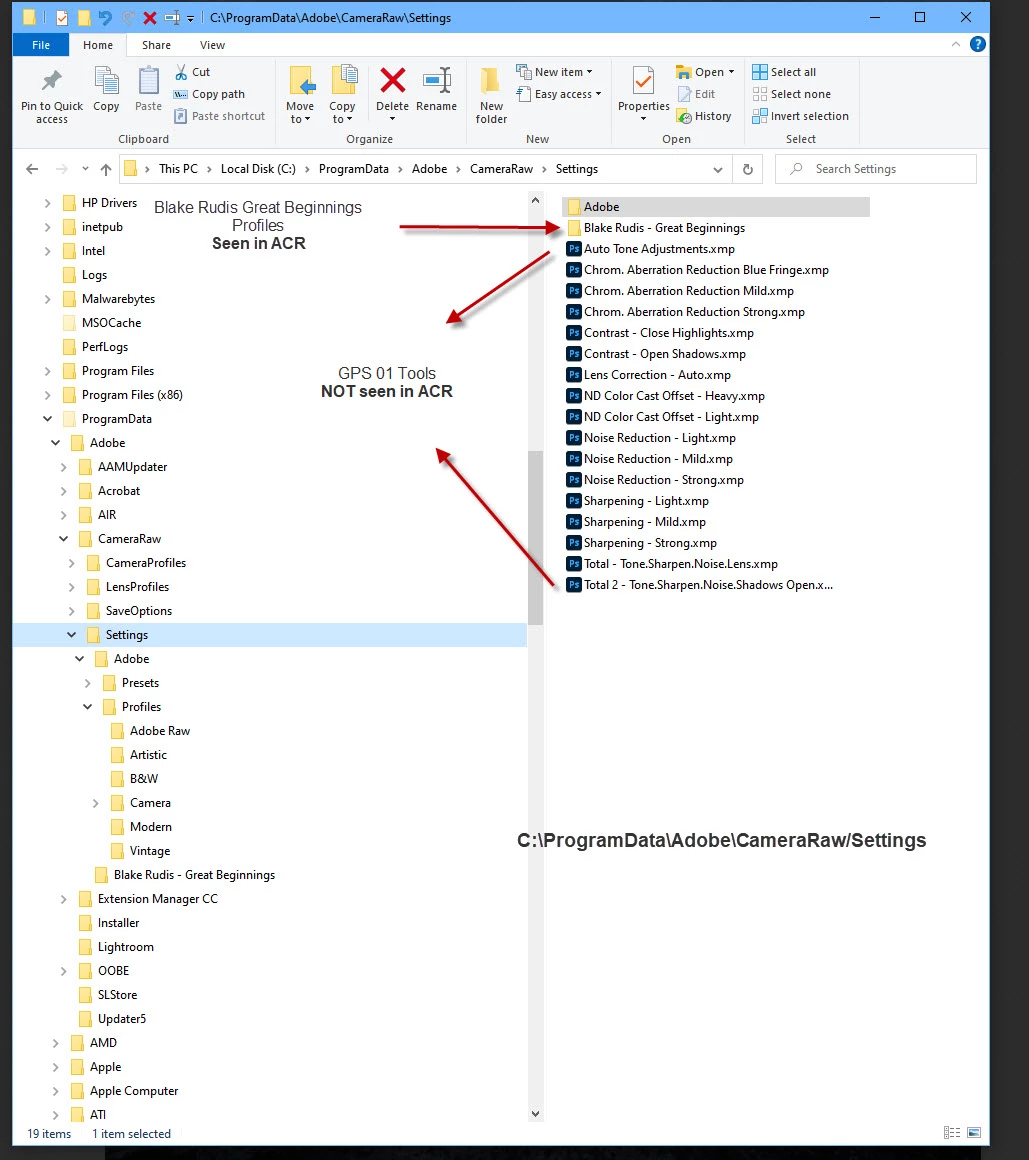Open the Move to menu
Image resolution: width=1029 pixels, height=1160 pixels.
click(300, 95)
